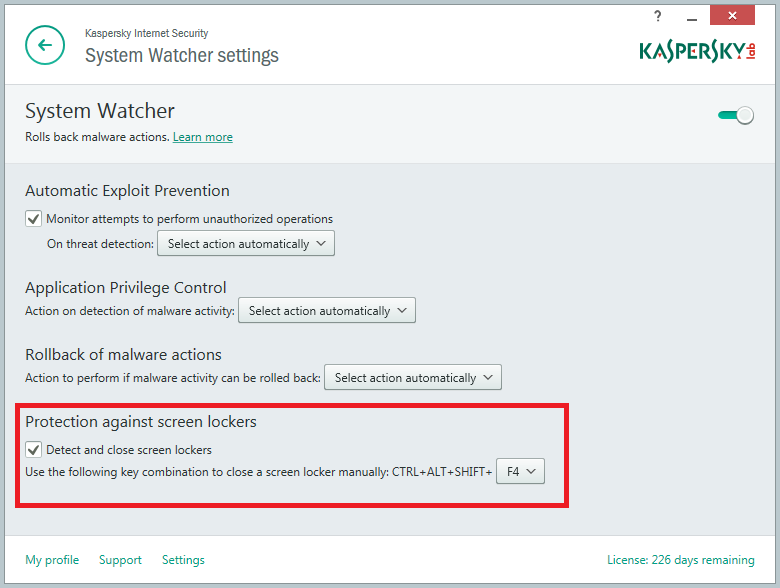The image size is (780, 588).
Task: Click the Rollback of malware actions heading
Action: [123, 355]
